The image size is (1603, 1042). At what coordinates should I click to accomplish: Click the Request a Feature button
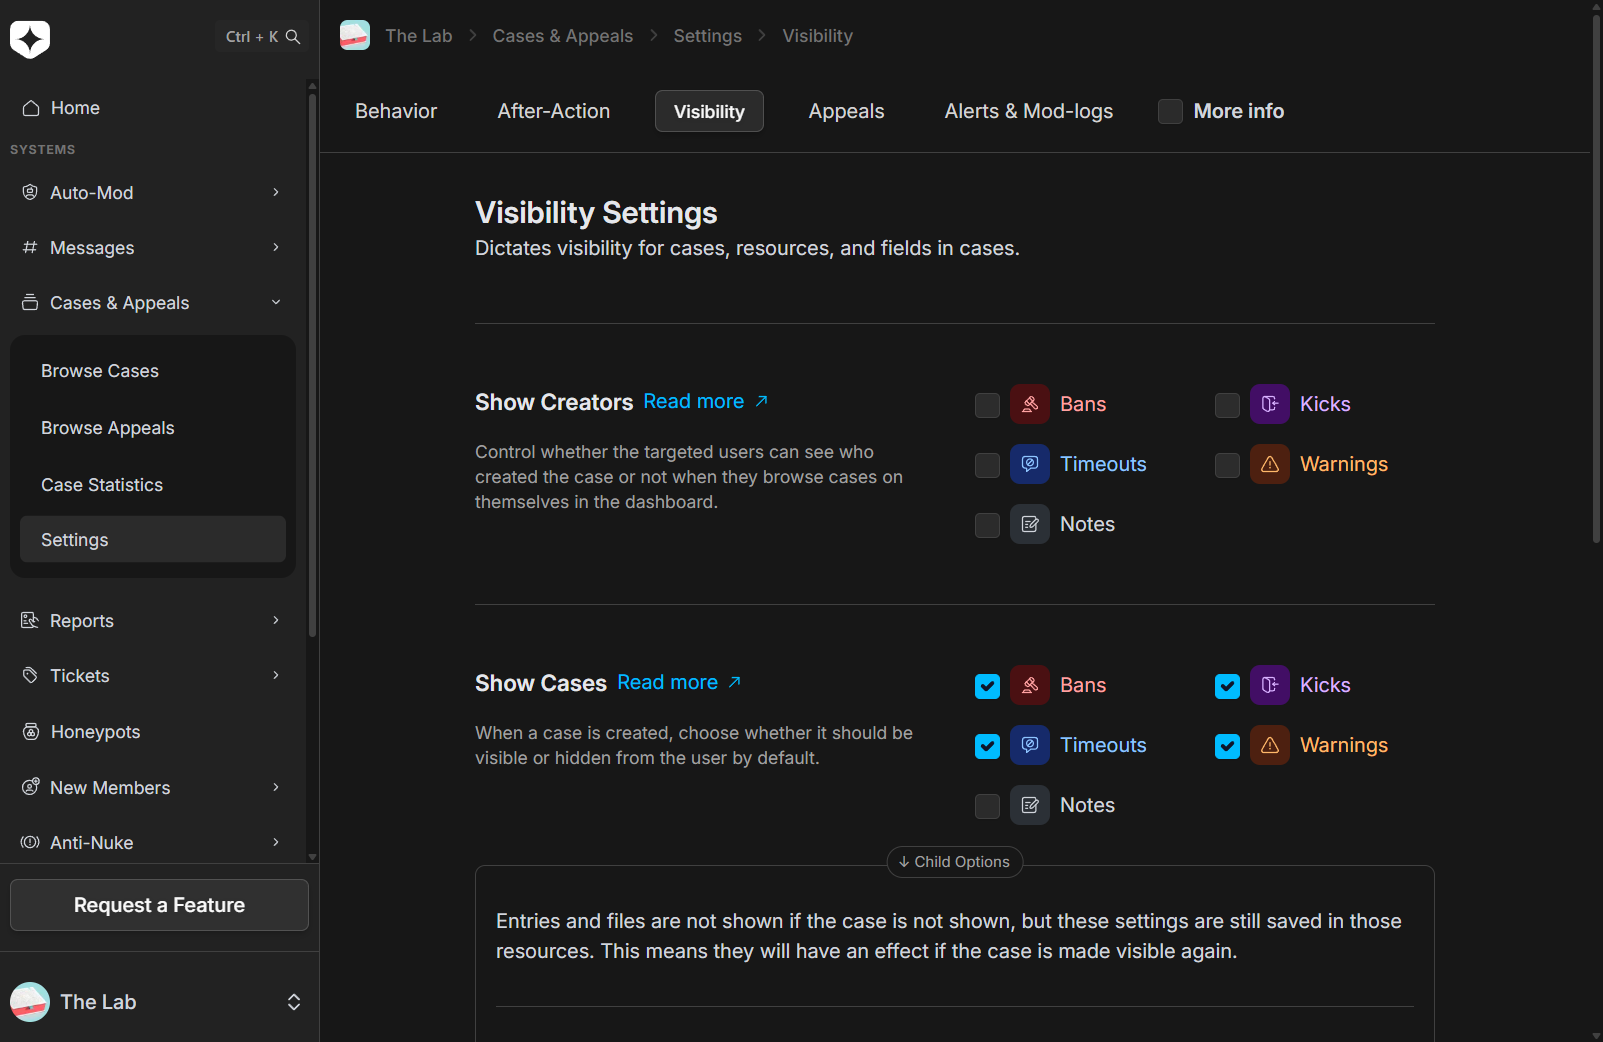(x=159, y=905)
